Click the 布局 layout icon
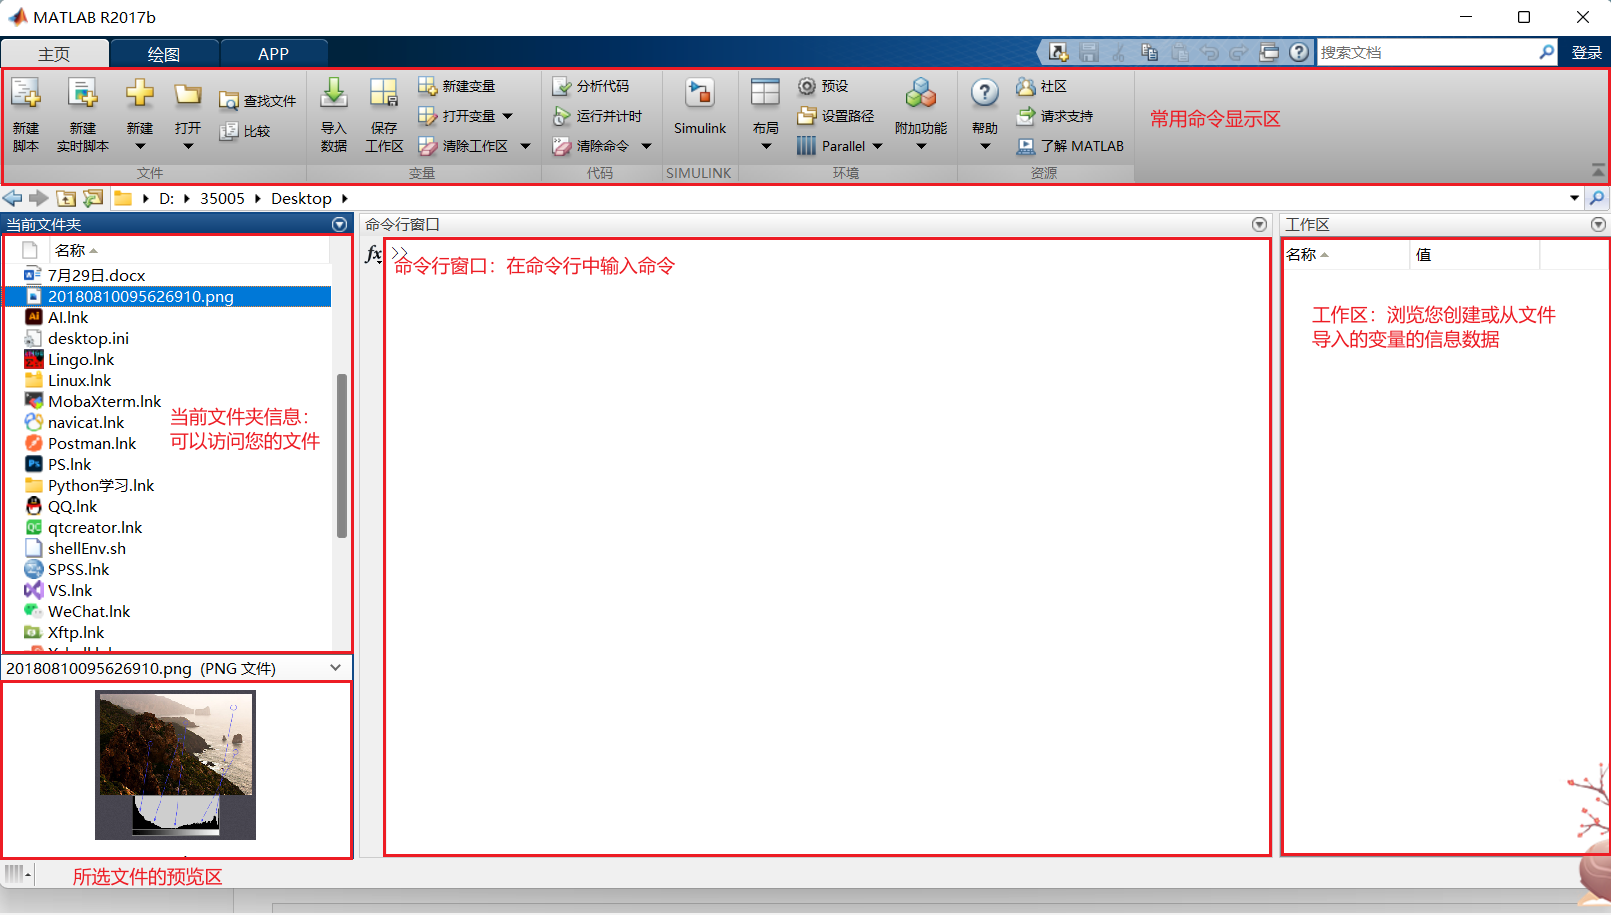The height and width of the screenshot is (915, 1611). [x=765, y=93]
